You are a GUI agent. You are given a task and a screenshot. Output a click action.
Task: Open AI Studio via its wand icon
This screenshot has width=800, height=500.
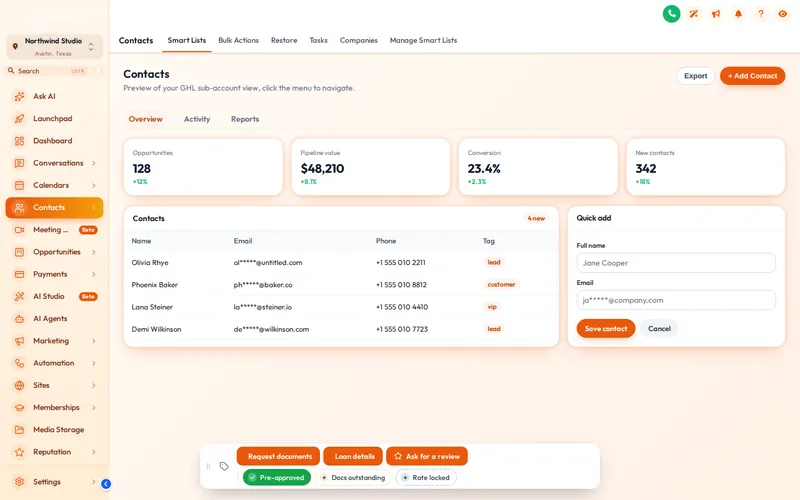coord(19,296)
